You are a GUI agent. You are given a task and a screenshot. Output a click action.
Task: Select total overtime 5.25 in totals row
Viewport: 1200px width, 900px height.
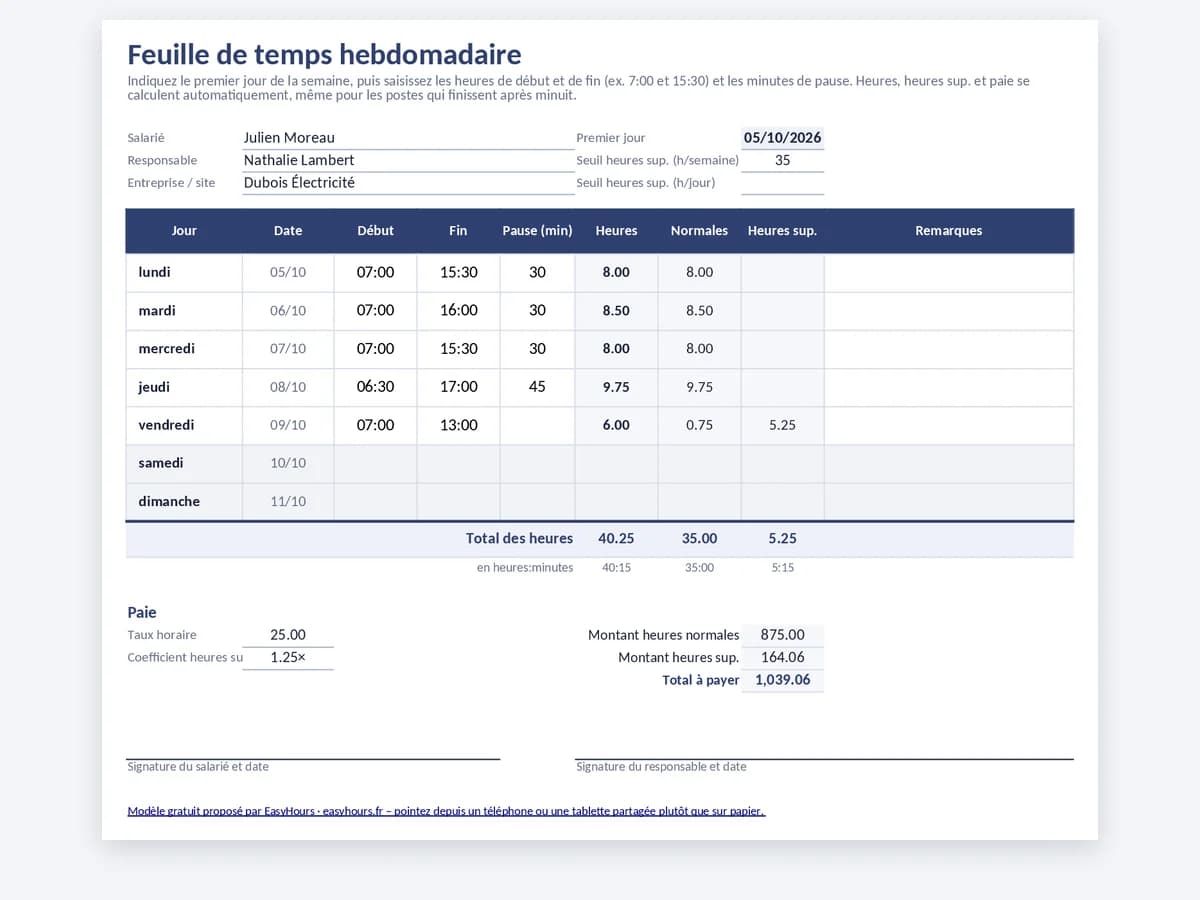783,539
